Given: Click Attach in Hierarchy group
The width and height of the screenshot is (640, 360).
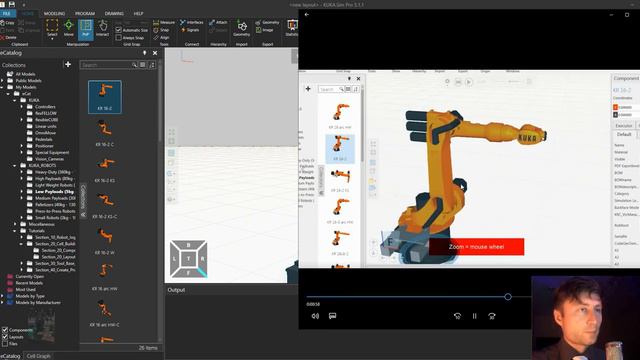Looking at the screenshot, I should pyautogui.click(x=218, y=22).
